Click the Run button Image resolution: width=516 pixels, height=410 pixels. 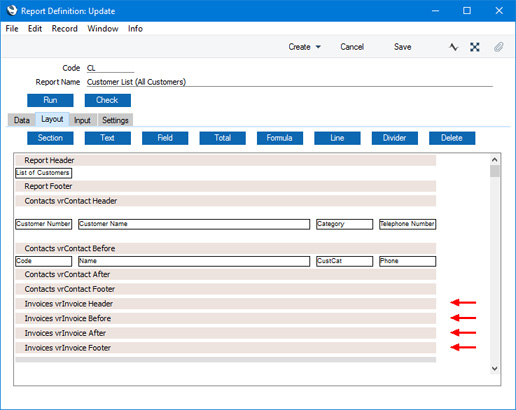point(50,100)
